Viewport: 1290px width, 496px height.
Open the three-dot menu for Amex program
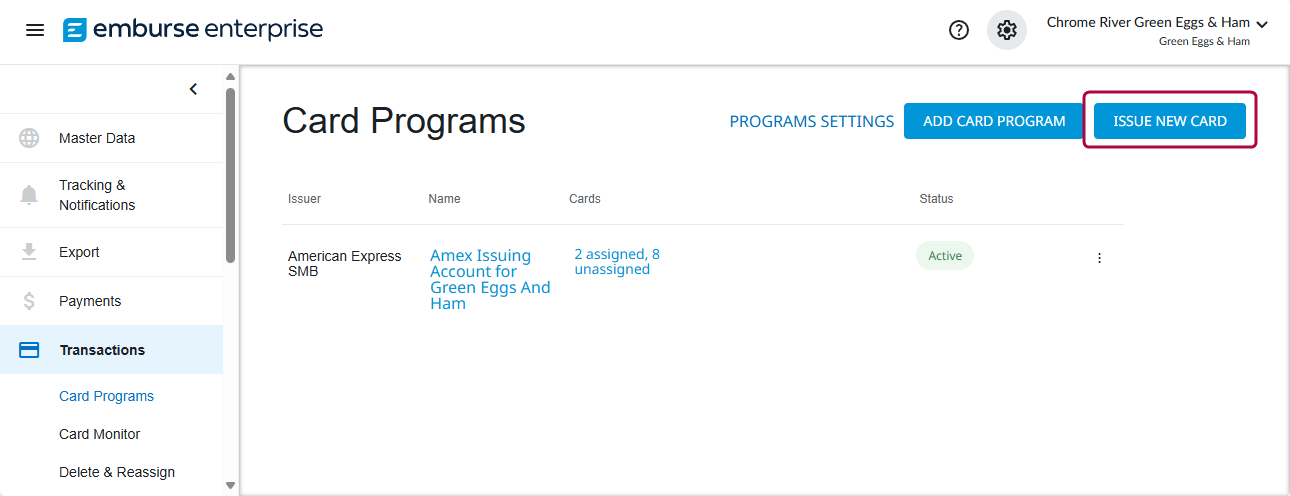pyautogui.click(x=1099, y=258)
